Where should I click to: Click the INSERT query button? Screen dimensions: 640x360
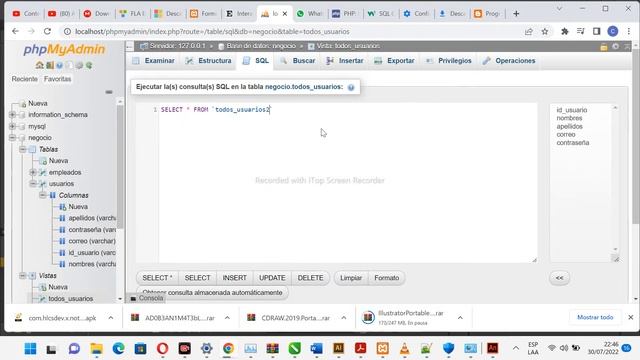click(x=235, y=278)
